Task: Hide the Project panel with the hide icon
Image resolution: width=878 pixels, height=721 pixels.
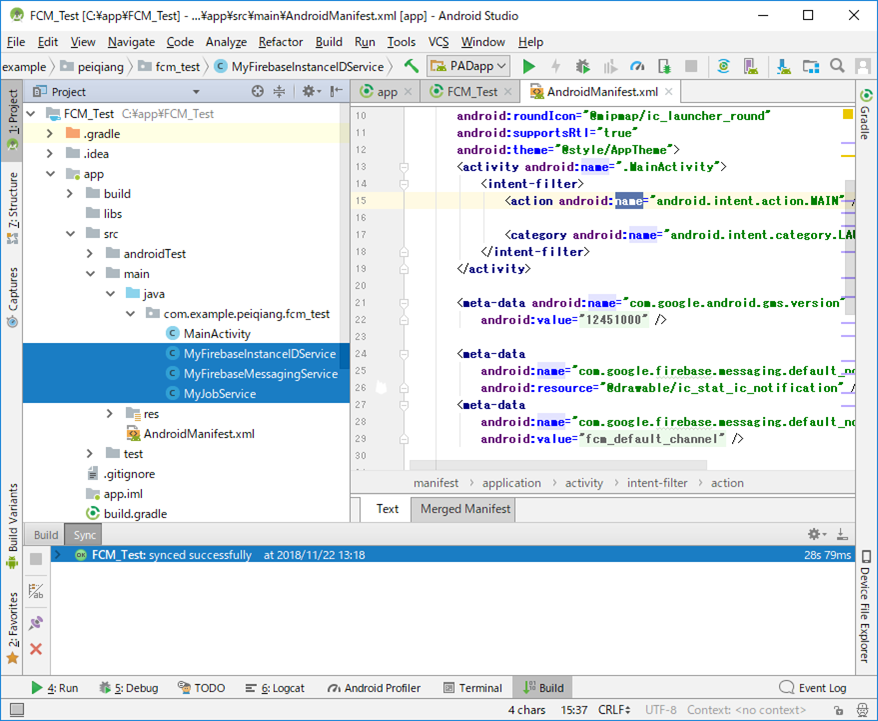Action: pos(336,91)
